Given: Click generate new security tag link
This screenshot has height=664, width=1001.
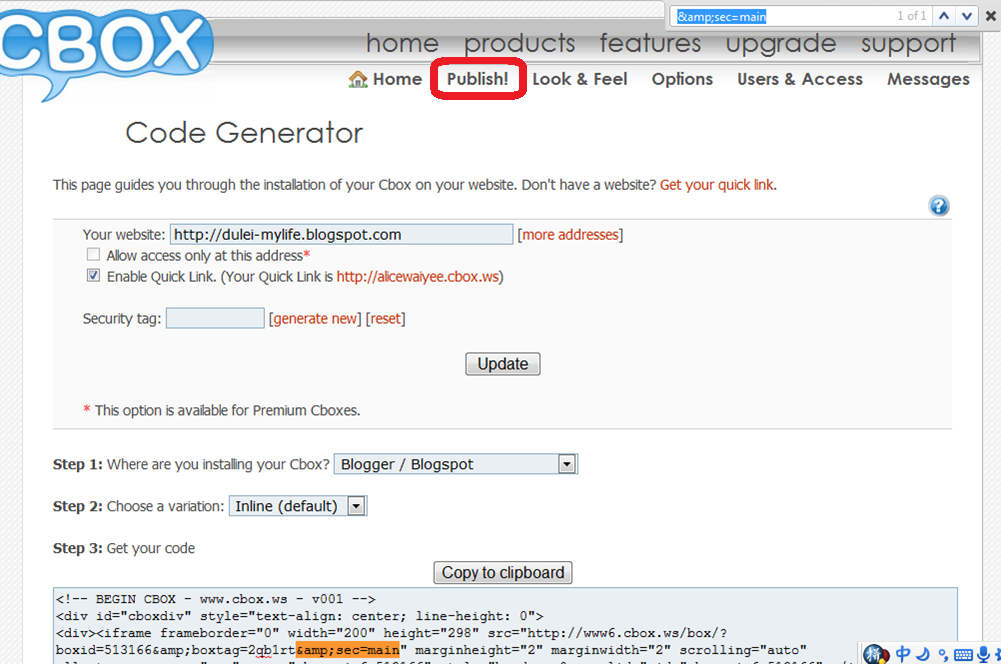Looking at the screenshot, I should (315, 319).
